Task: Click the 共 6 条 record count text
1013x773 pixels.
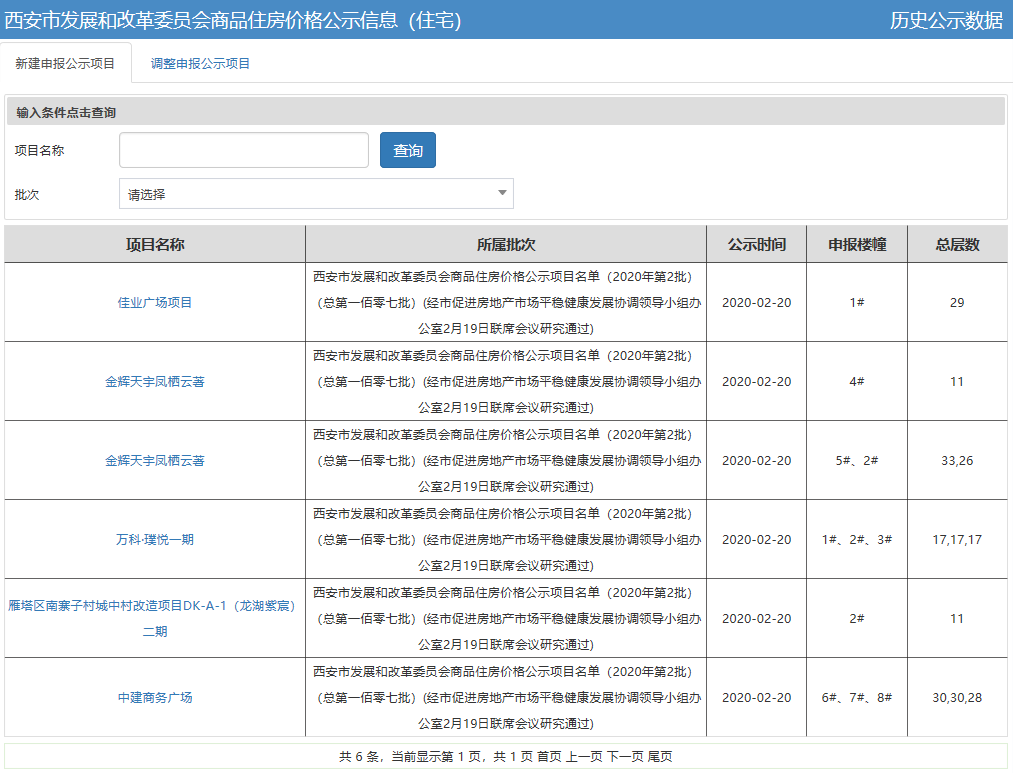Action: pyautogui.click(x=361, y=756)
